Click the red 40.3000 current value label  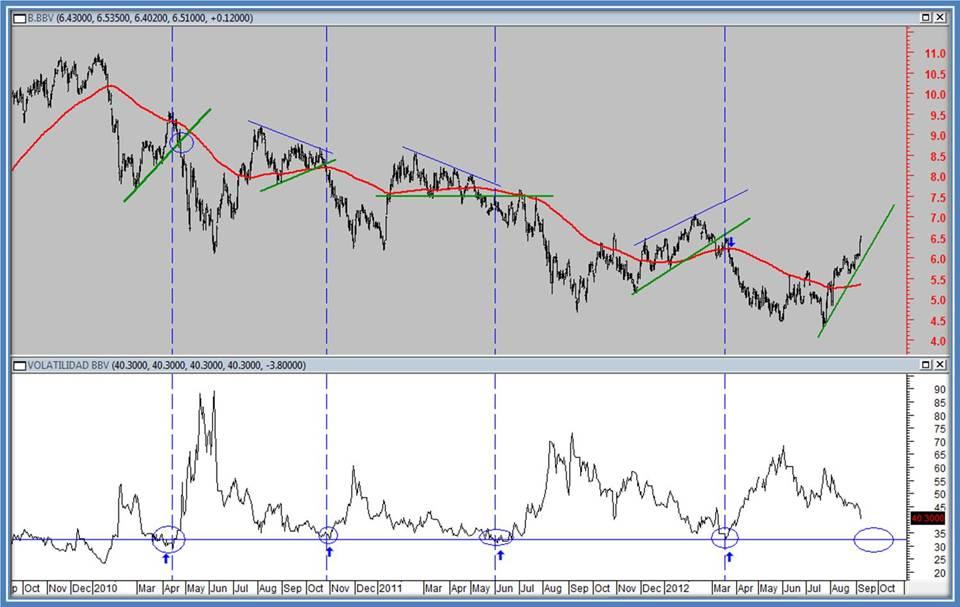point(928,518)
